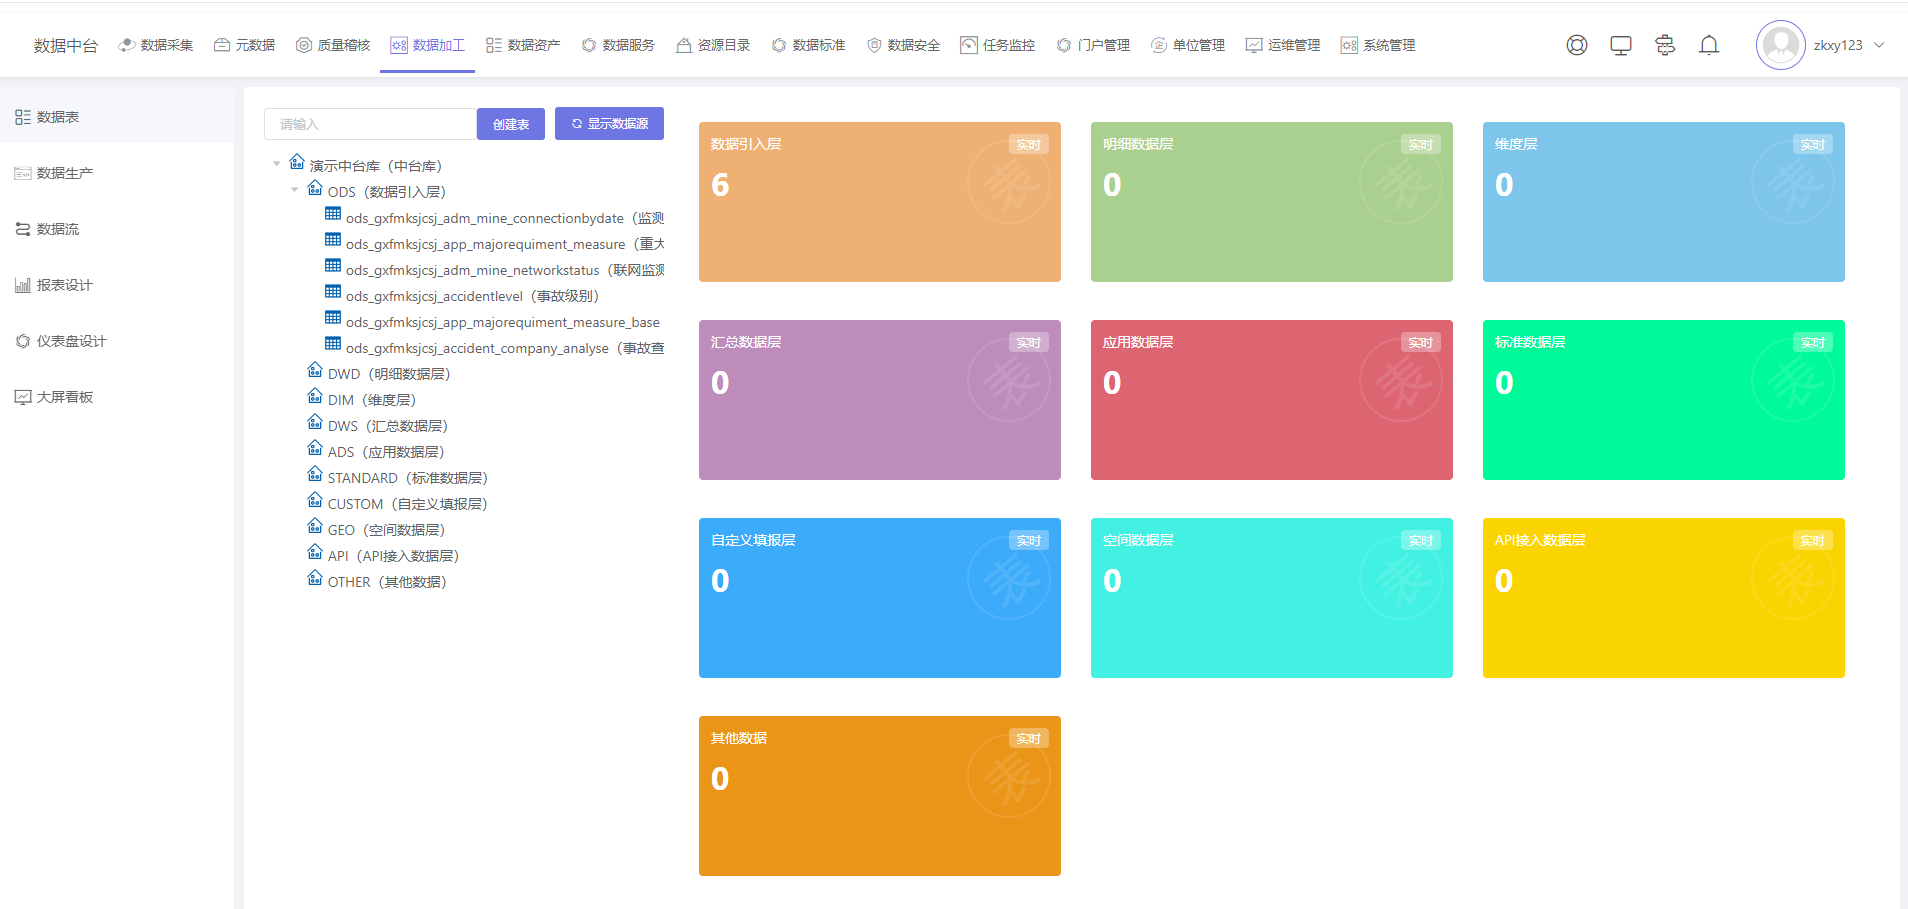Click the robot assistant icon in header

coord(1665,45)
